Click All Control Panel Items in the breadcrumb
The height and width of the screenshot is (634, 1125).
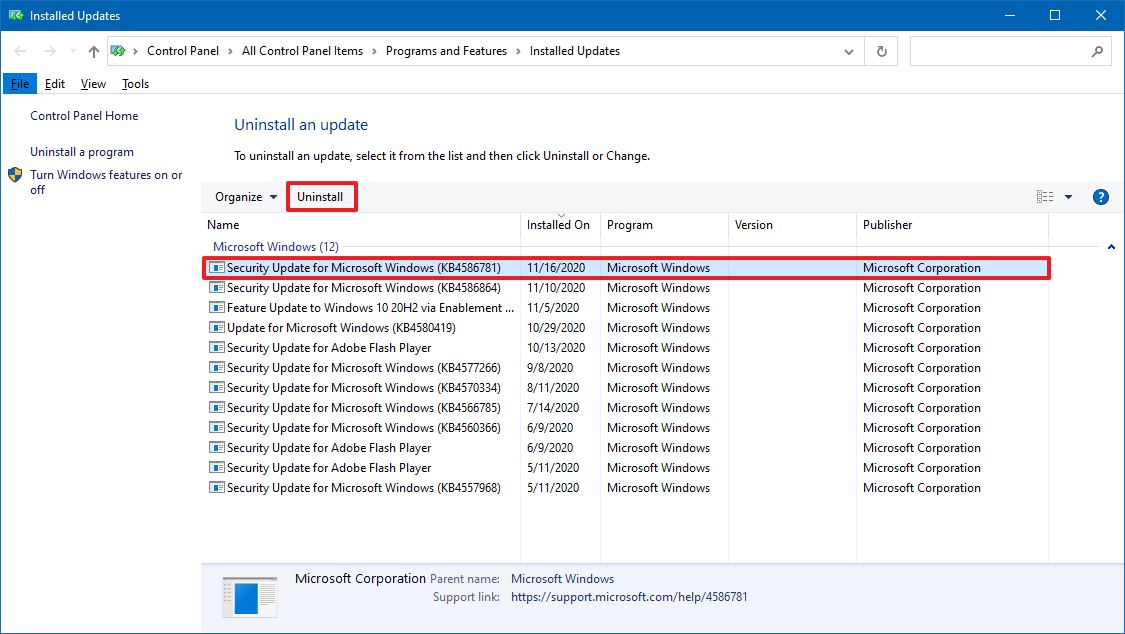[x=302, y=51]
